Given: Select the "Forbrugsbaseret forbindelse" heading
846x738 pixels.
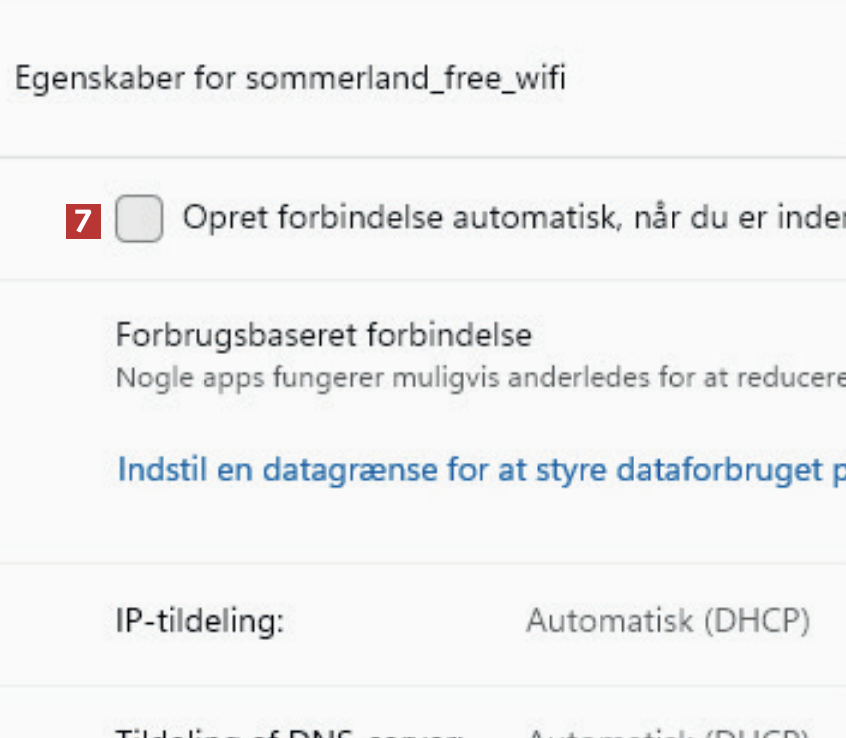Looking at the screenshot, I should pyautogui.click(x=324, y=335).
